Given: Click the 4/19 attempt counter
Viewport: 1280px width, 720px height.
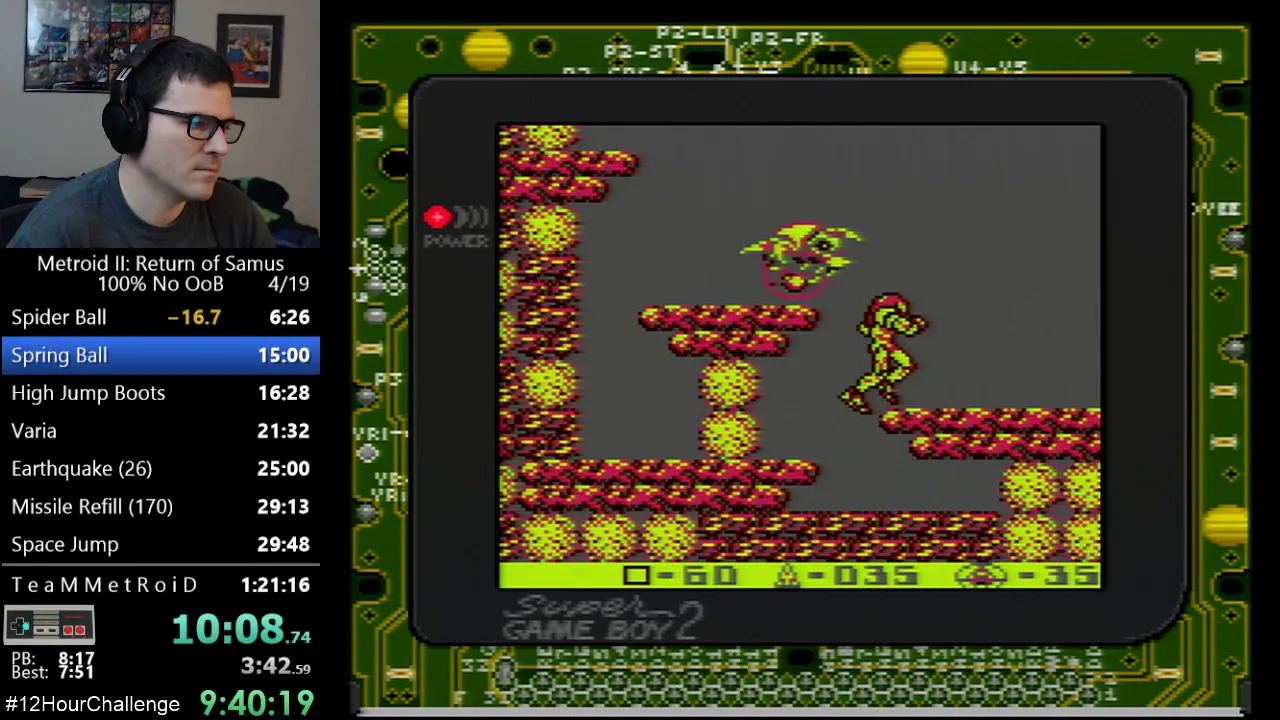Looking at the screenshot, I should 289,284.
